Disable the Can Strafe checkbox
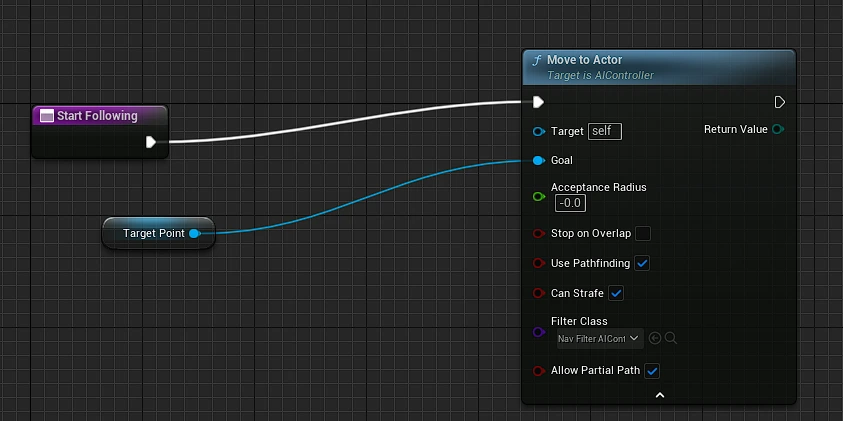 pos(617,294)
